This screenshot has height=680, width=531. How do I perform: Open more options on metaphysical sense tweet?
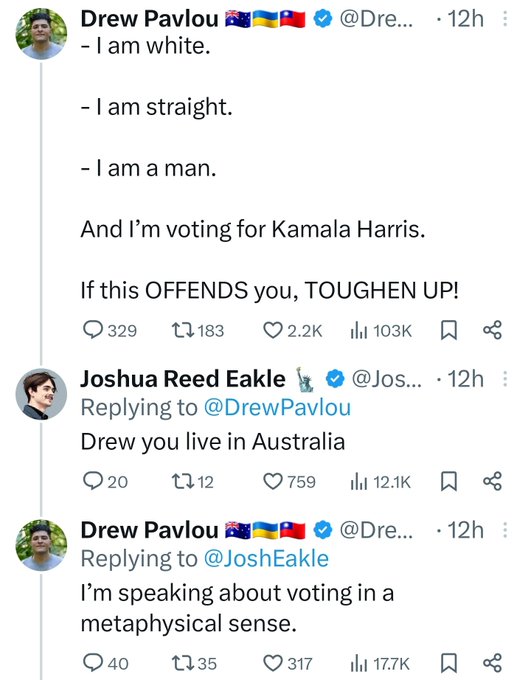[x=505, y=530]
